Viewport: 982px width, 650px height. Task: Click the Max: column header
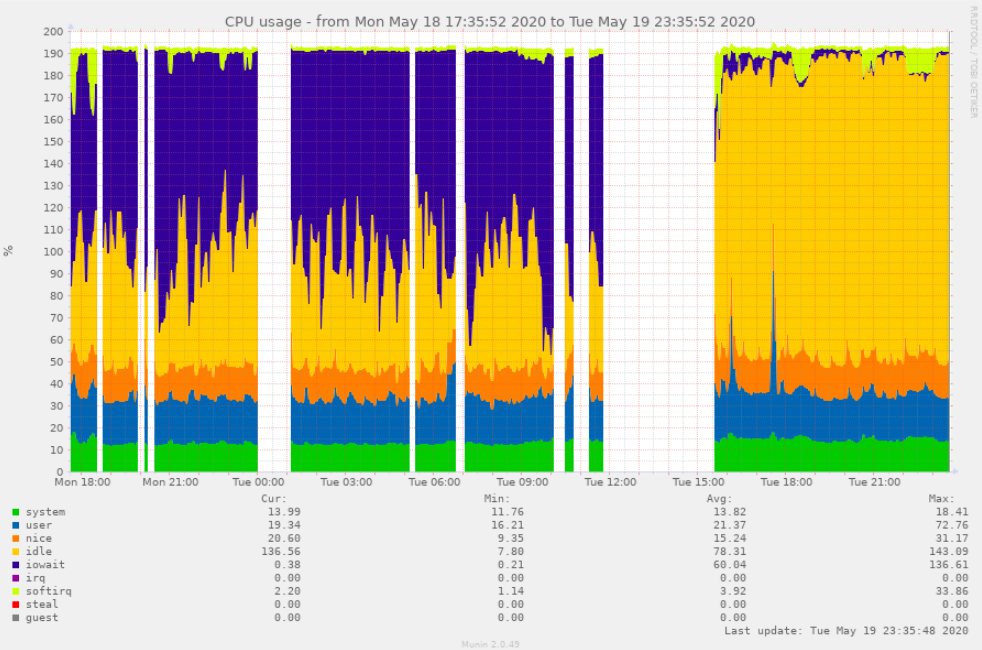coord(942,498)
